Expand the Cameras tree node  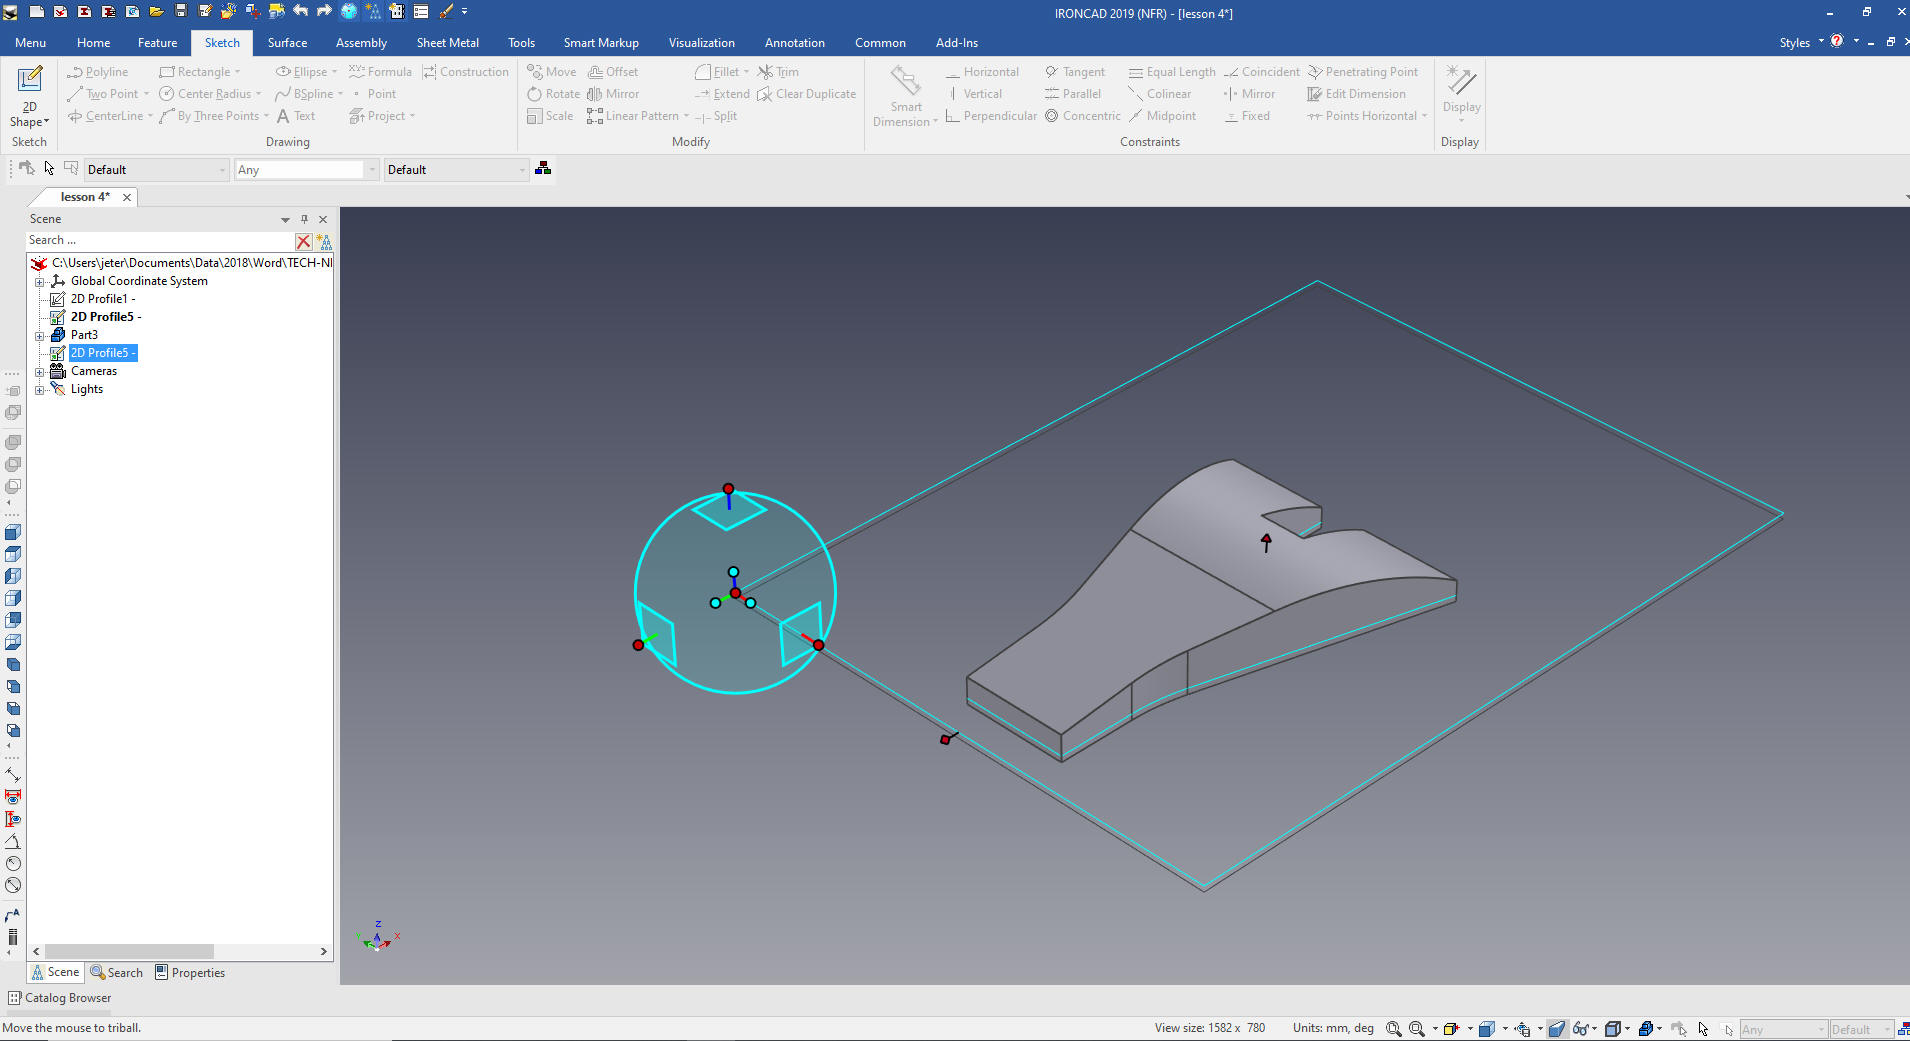pyautogui.click(x=40, y=372)
